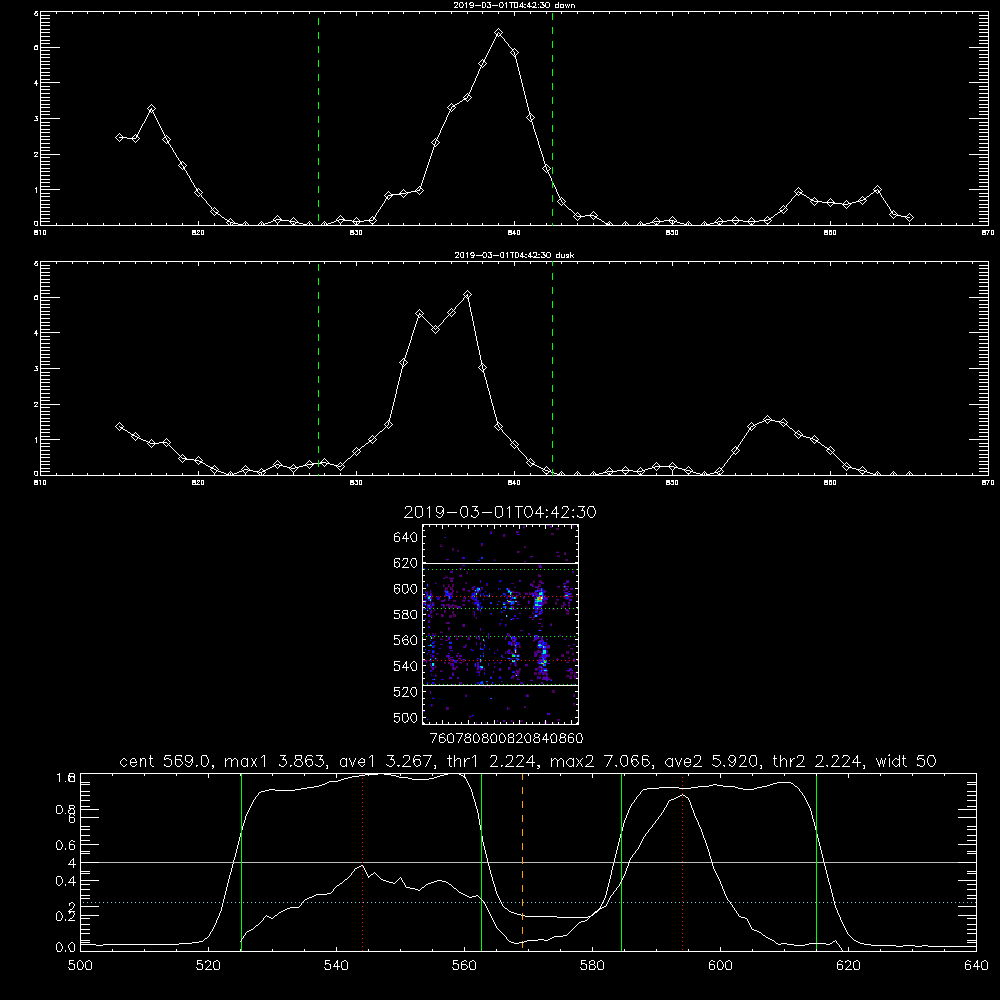Select the heatmap title "2019-03-01T04:42:30"

[500, 512]
